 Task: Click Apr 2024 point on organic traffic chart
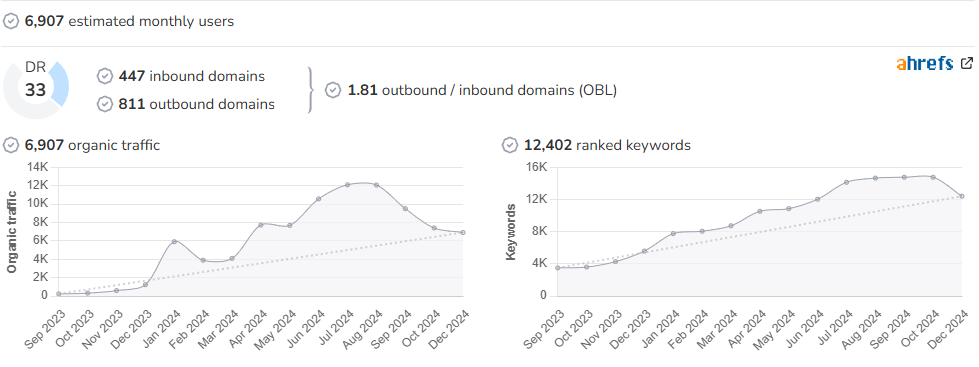tap(261, 225)
